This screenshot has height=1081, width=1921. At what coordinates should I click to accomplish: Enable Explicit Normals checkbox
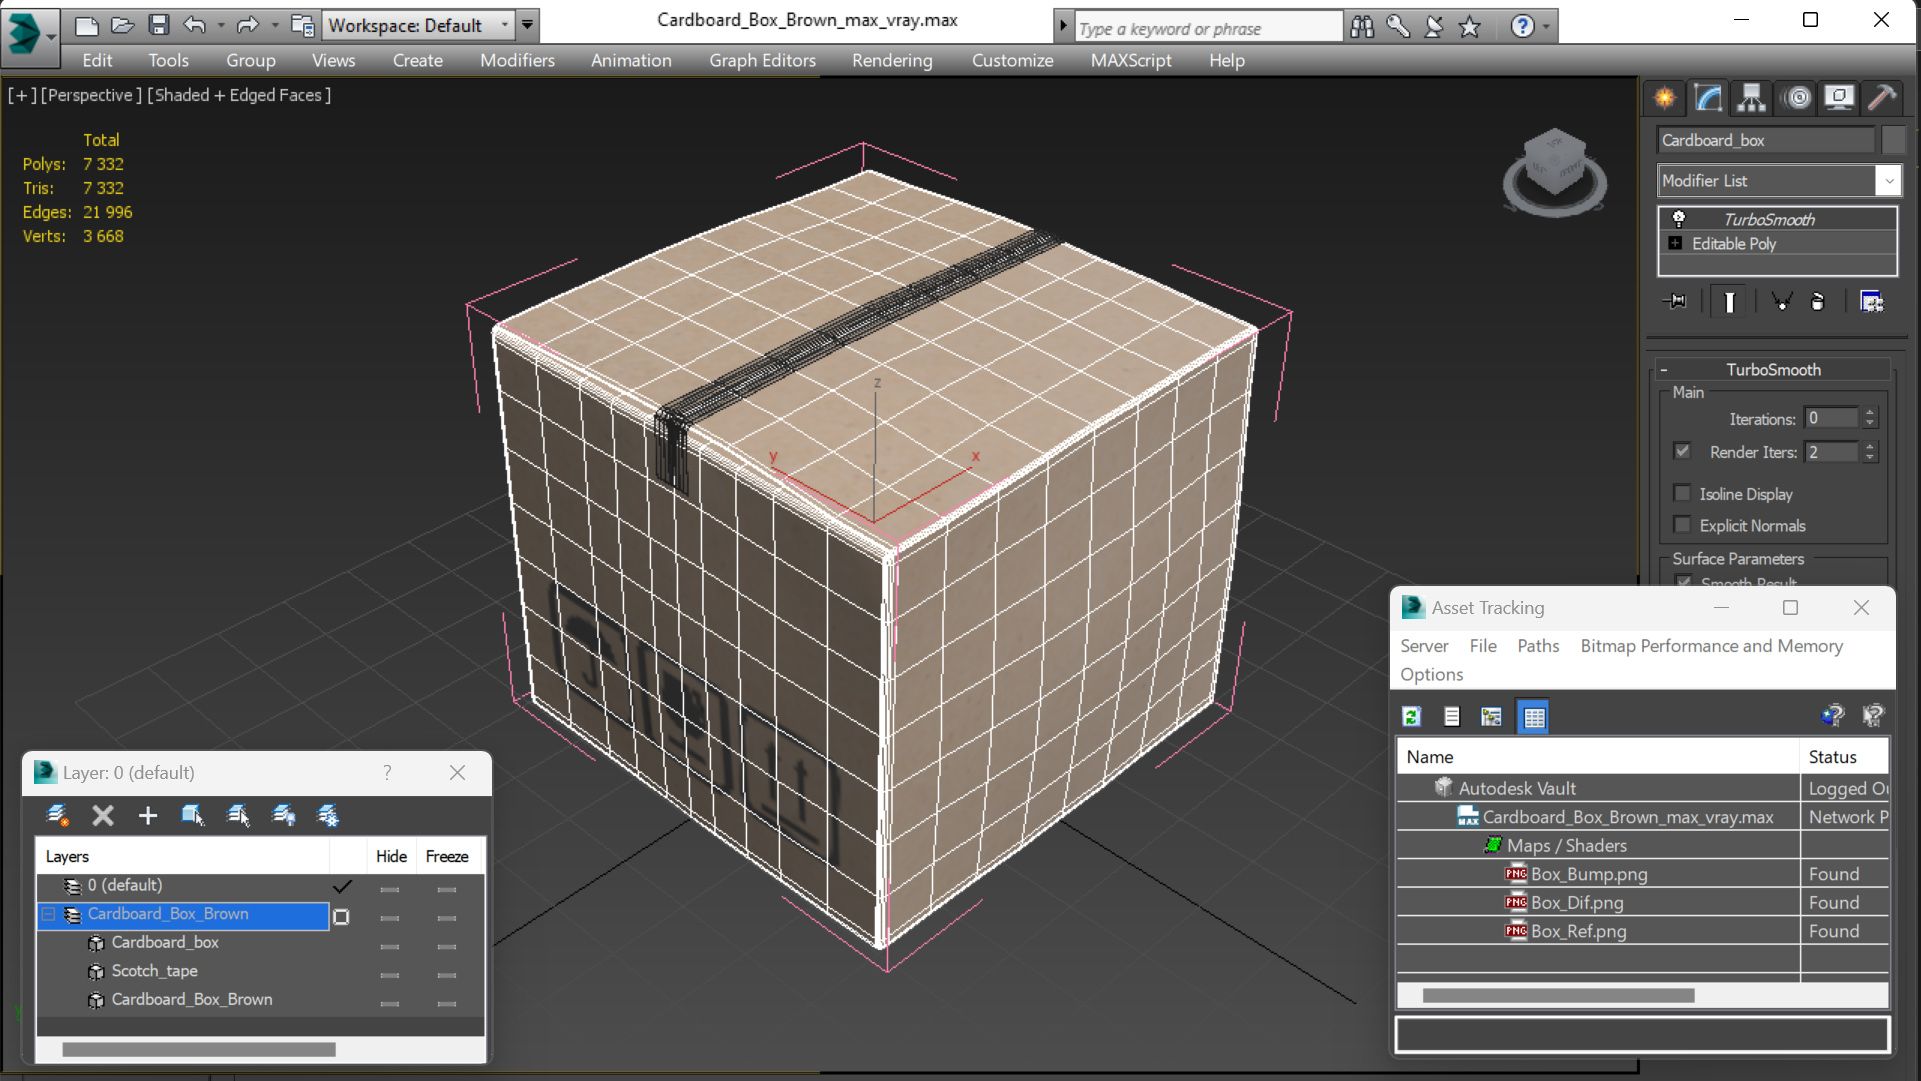1683,525
